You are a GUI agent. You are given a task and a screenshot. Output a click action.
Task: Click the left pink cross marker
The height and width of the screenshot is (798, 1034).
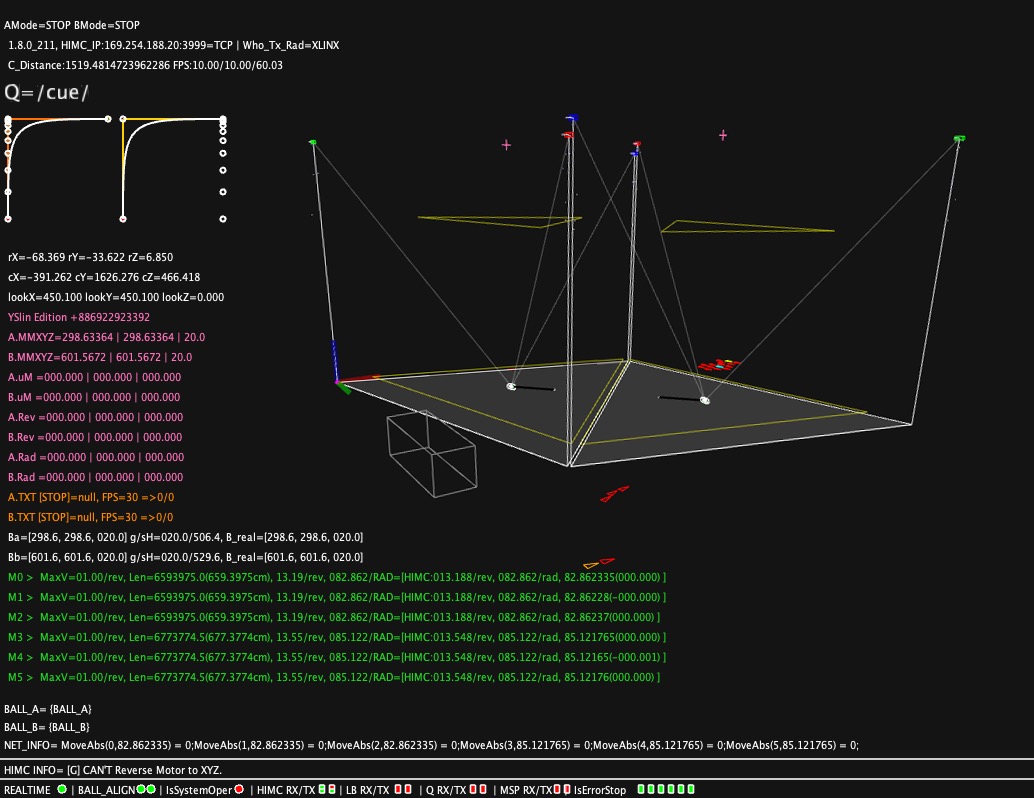click(506, 145)
